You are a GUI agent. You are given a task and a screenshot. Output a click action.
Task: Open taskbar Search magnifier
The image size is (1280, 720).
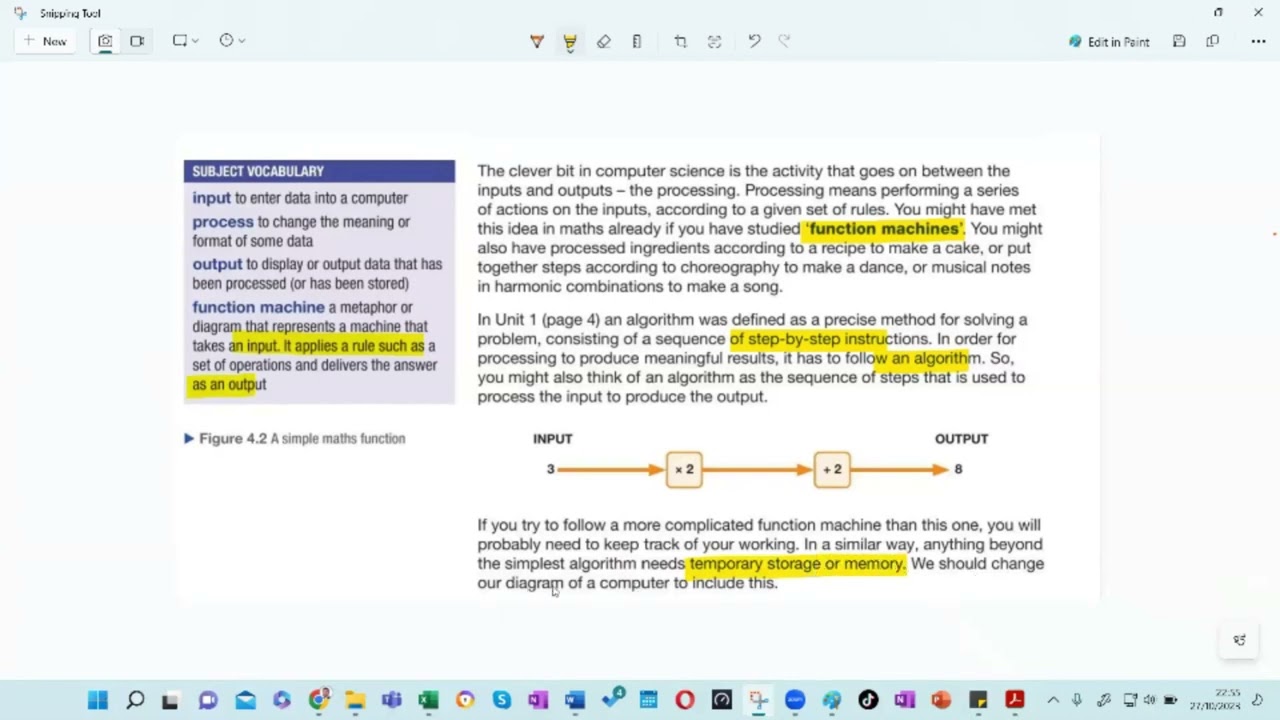[135, 700]
